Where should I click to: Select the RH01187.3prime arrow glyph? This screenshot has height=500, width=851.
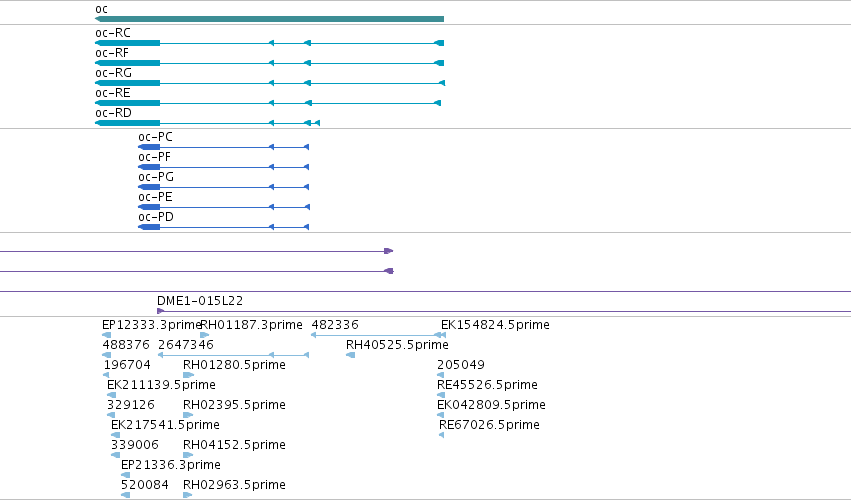click(x=205, y=335)
